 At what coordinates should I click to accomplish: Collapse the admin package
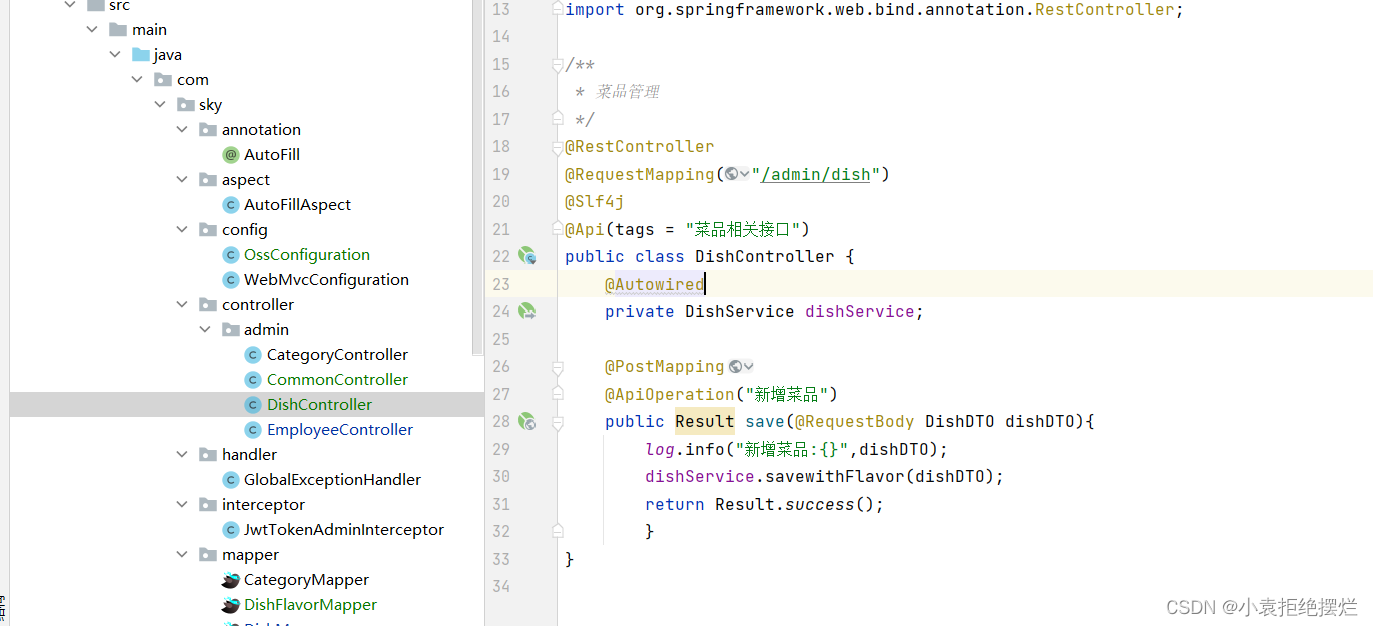click(x=205, y=330)
